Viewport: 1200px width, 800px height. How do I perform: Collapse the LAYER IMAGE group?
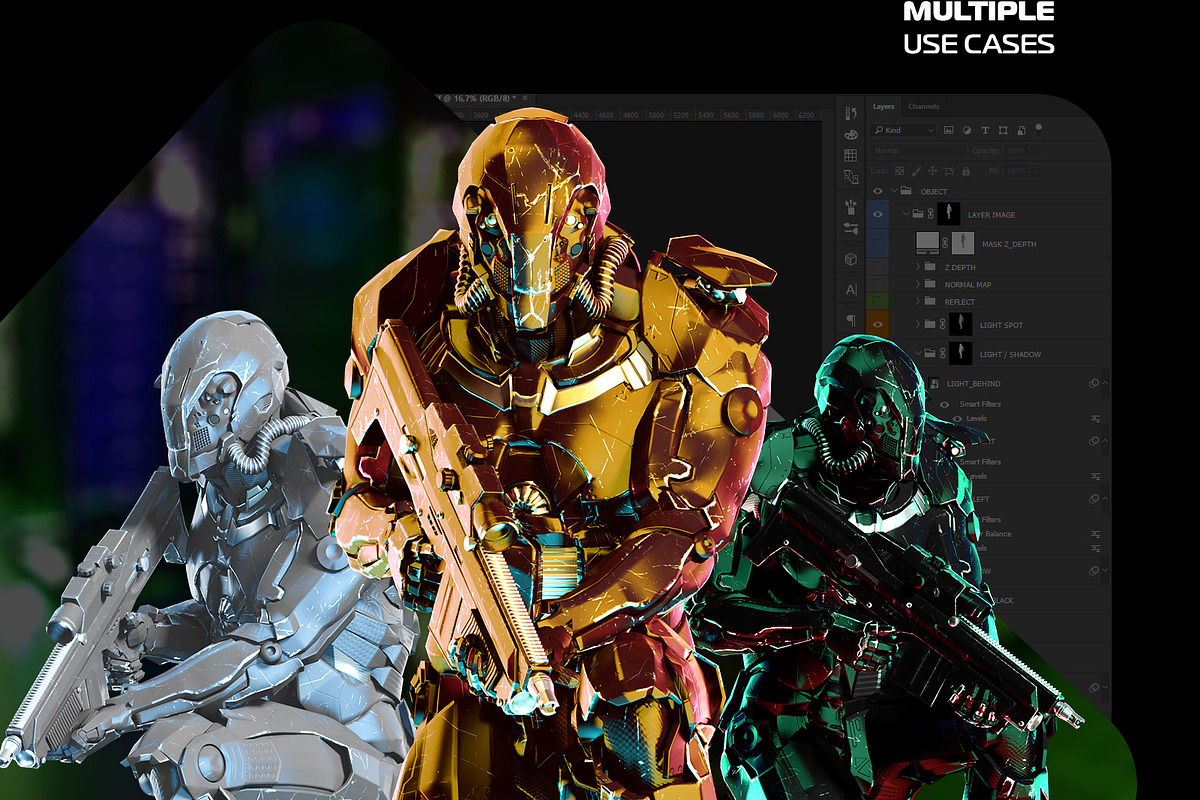point(906,214)
